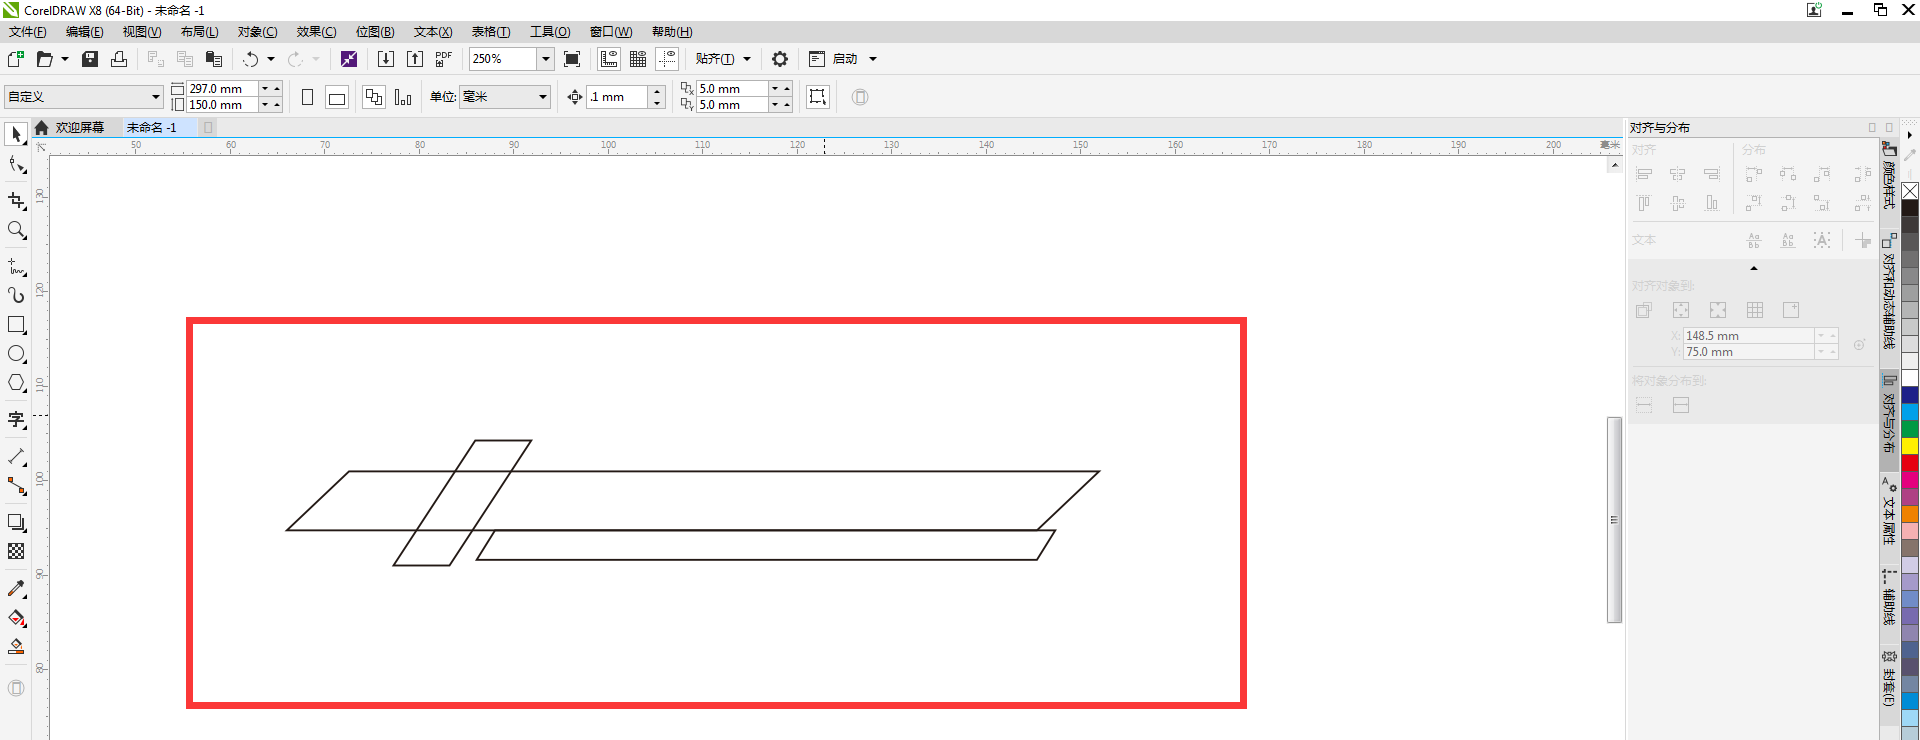Toggle show rulers button
The height and width of the screenshot is (740, 1920).
609,59
